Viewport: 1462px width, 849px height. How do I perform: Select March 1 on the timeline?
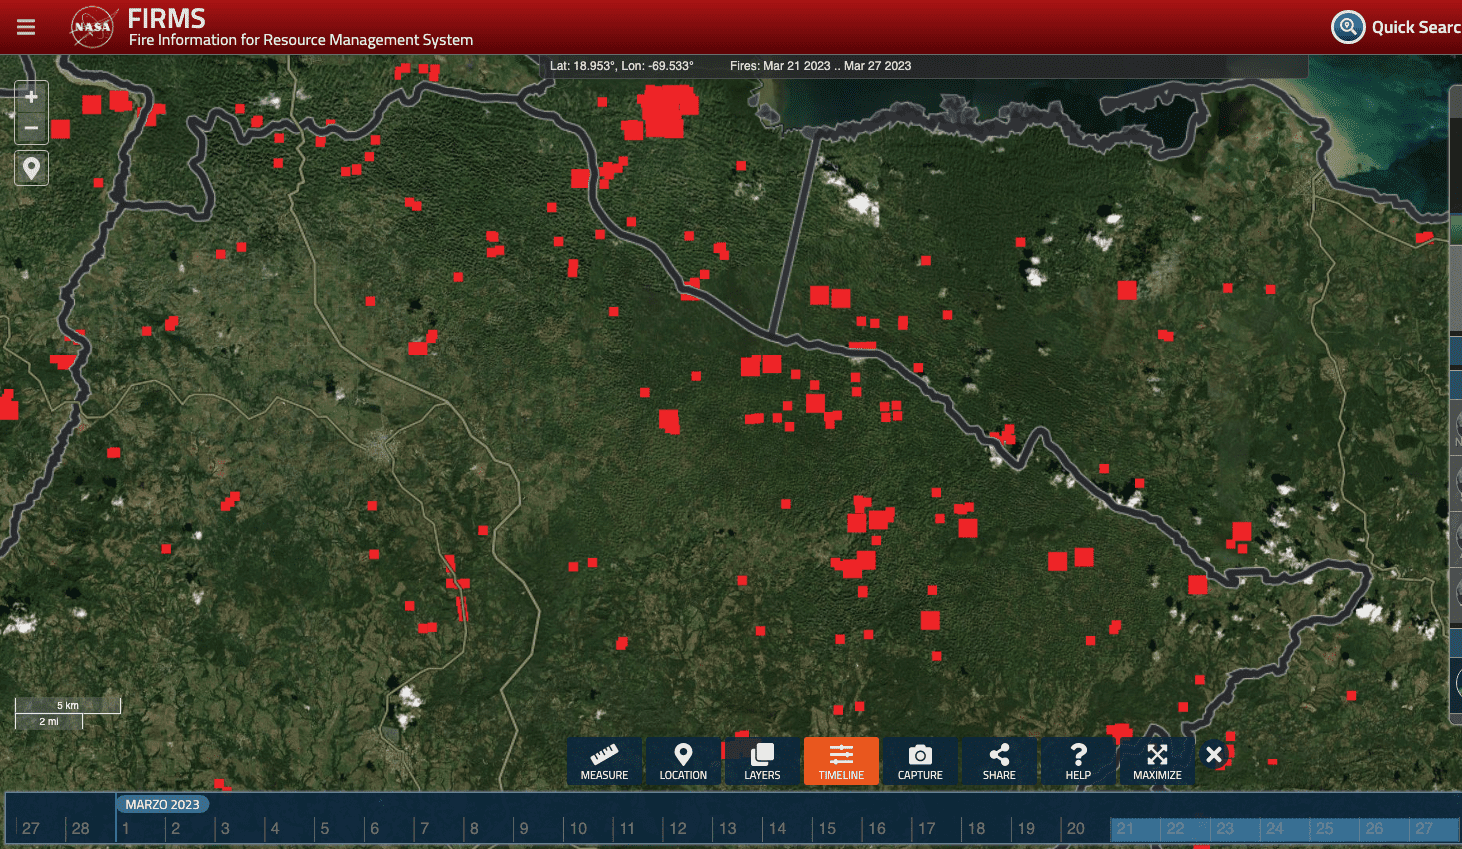[127, 829]
